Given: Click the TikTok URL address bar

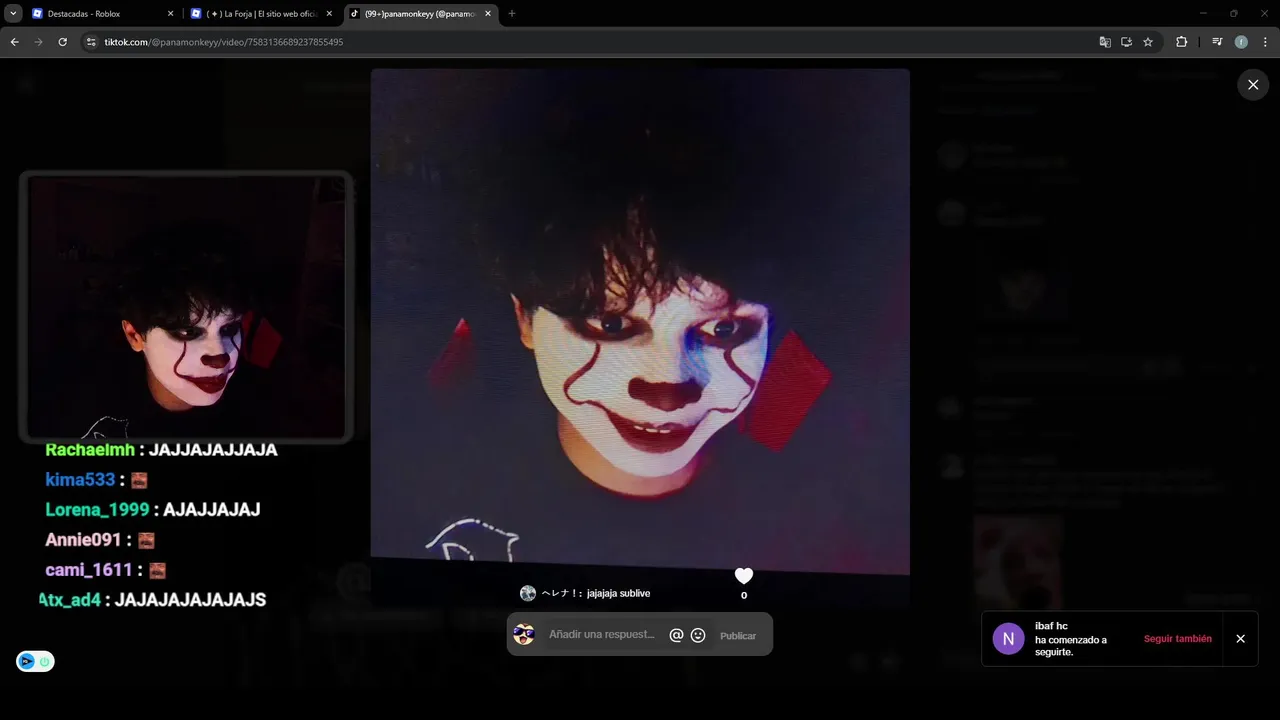Looking at the screenshot, I should click(590, 42).
